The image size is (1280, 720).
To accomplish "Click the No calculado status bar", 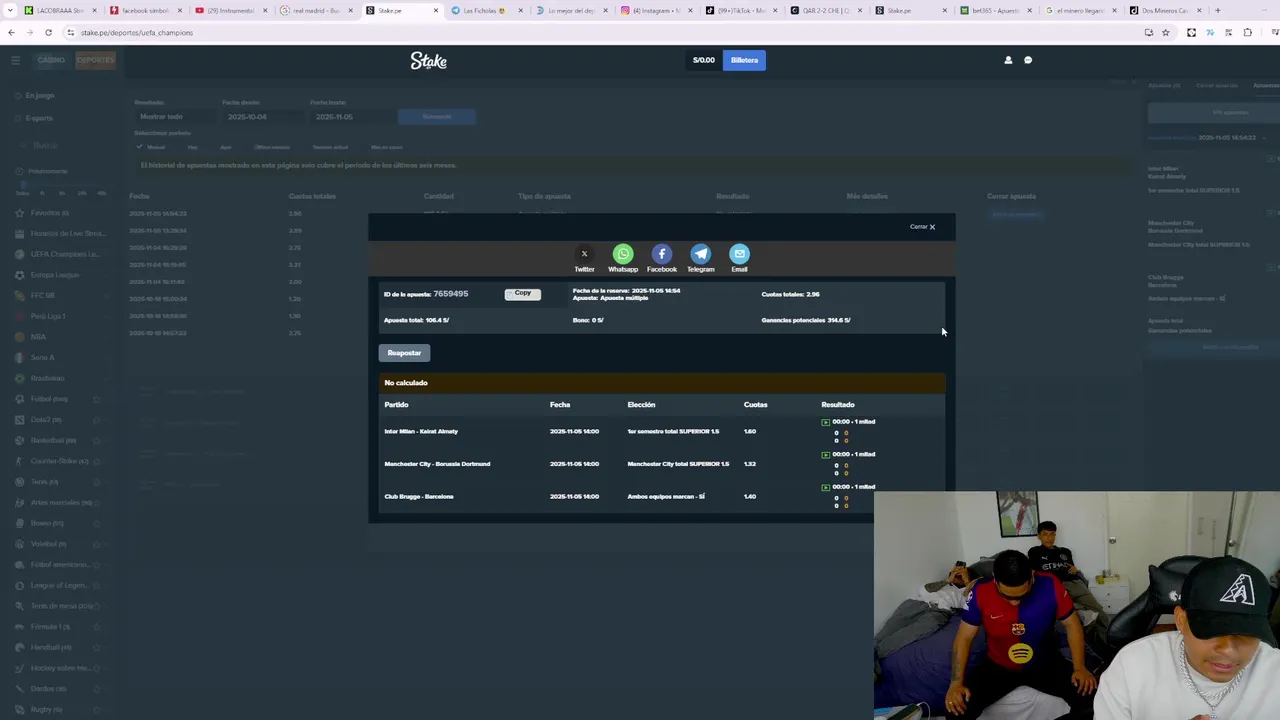I will [661, 383].
